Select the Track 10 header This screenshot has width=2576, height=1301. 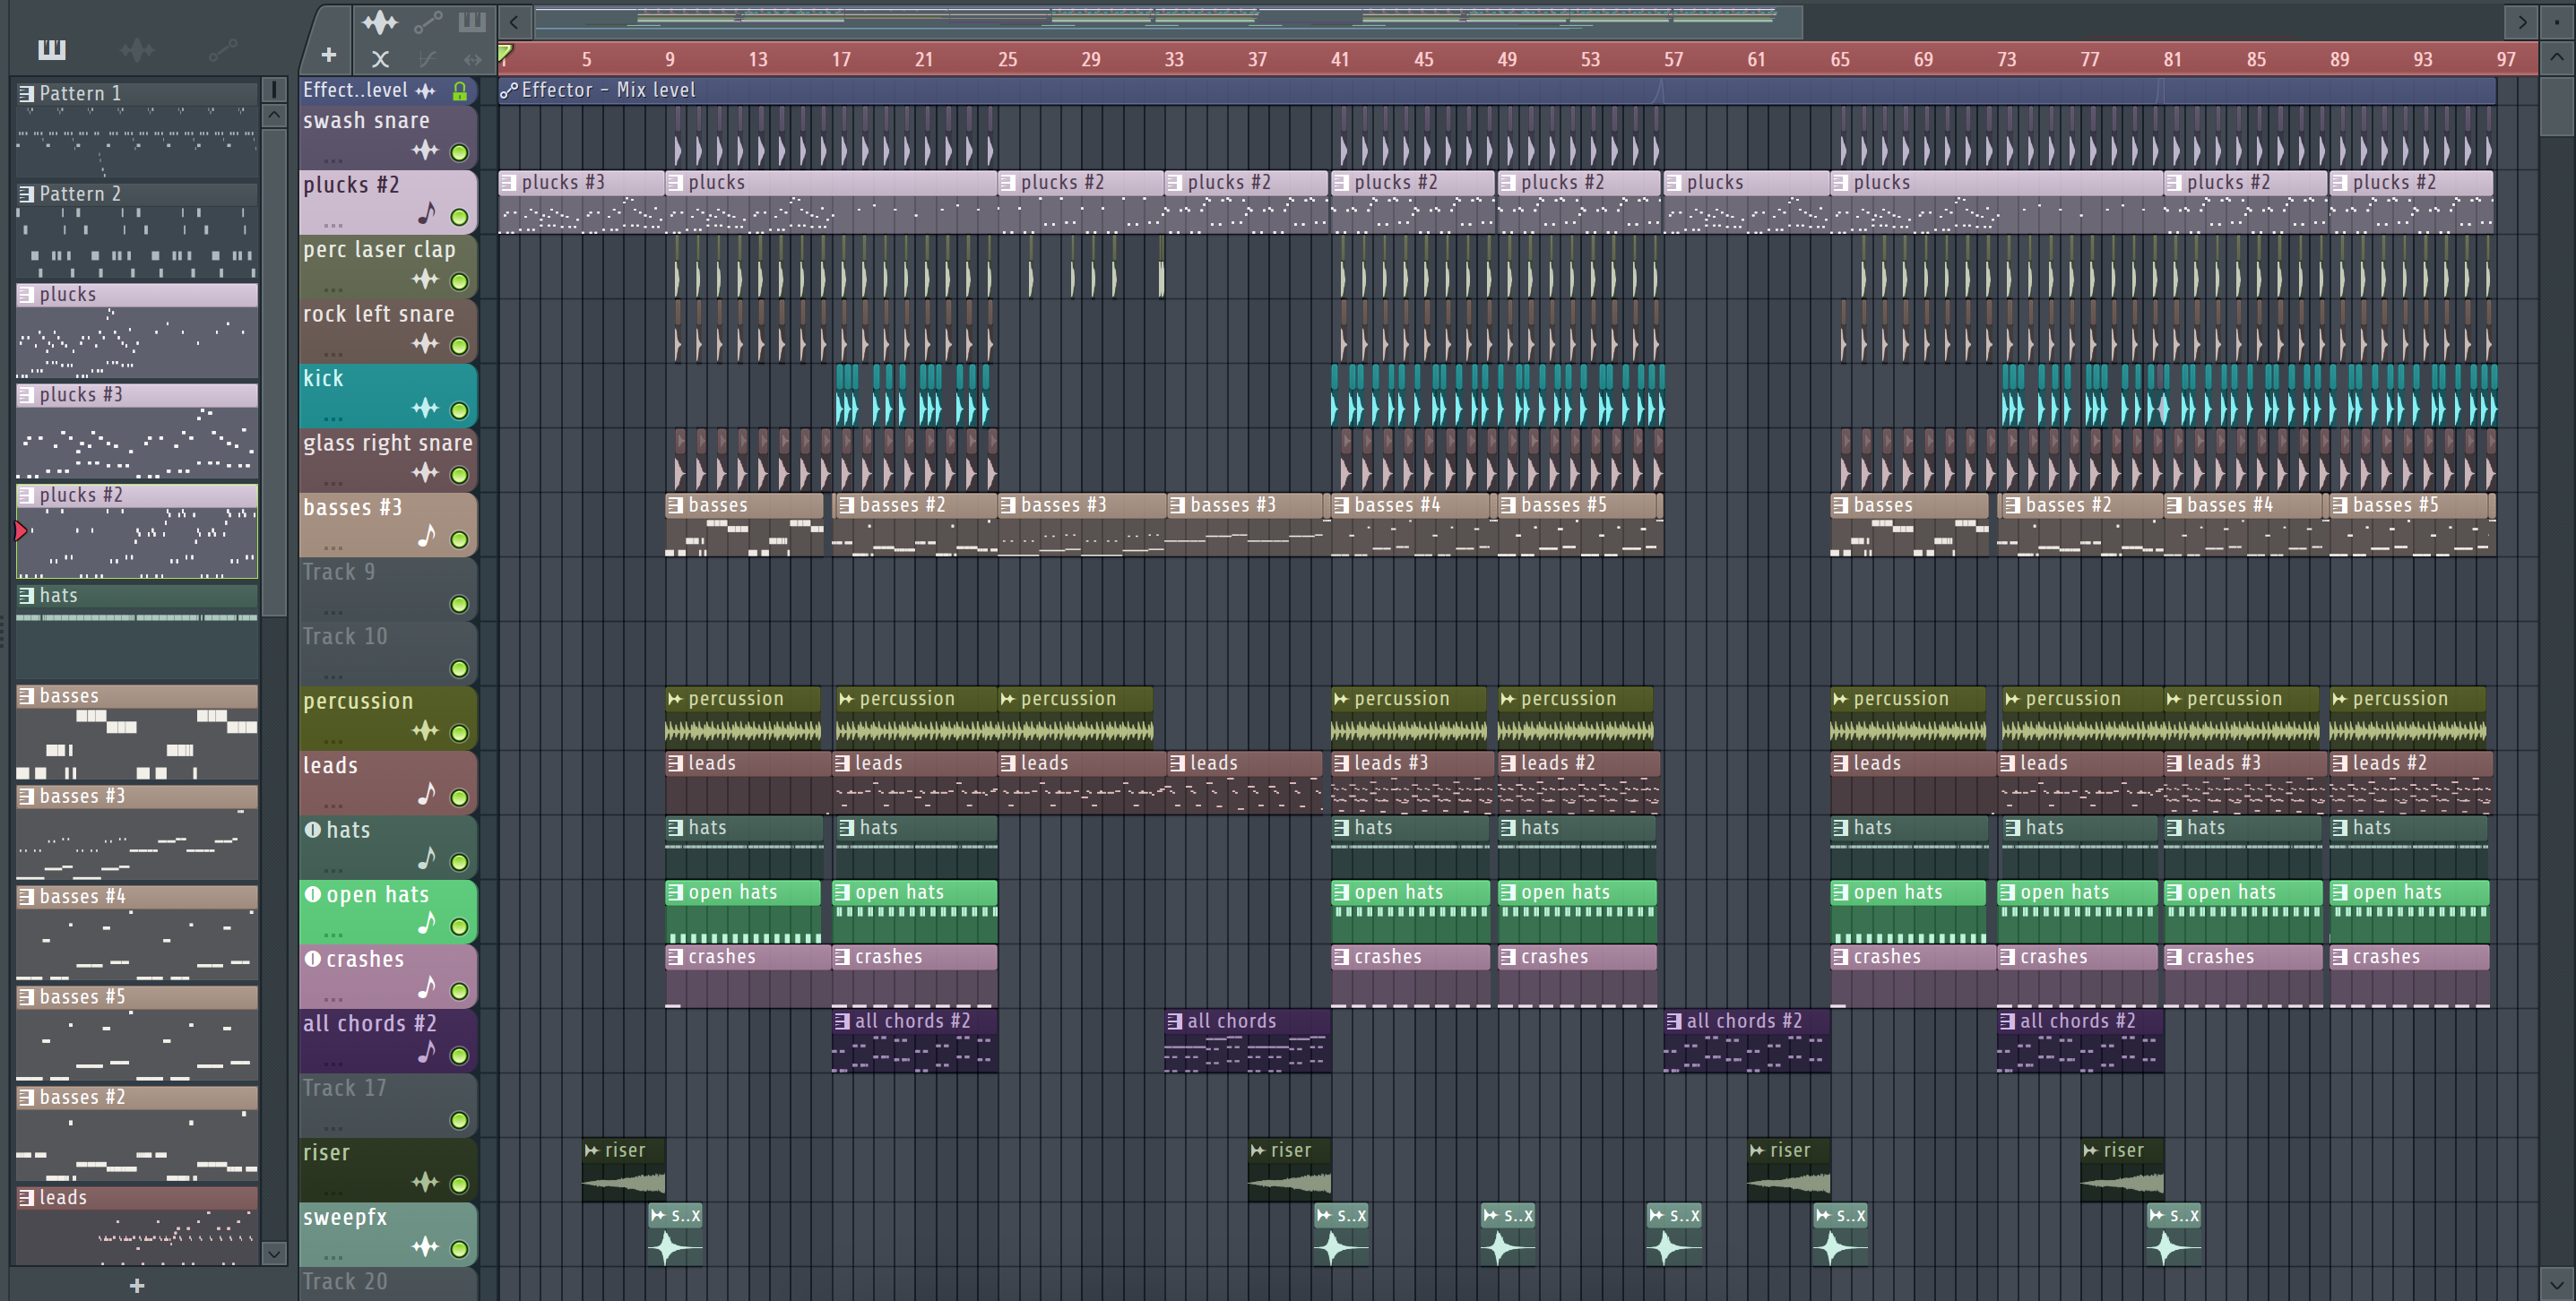388,652
